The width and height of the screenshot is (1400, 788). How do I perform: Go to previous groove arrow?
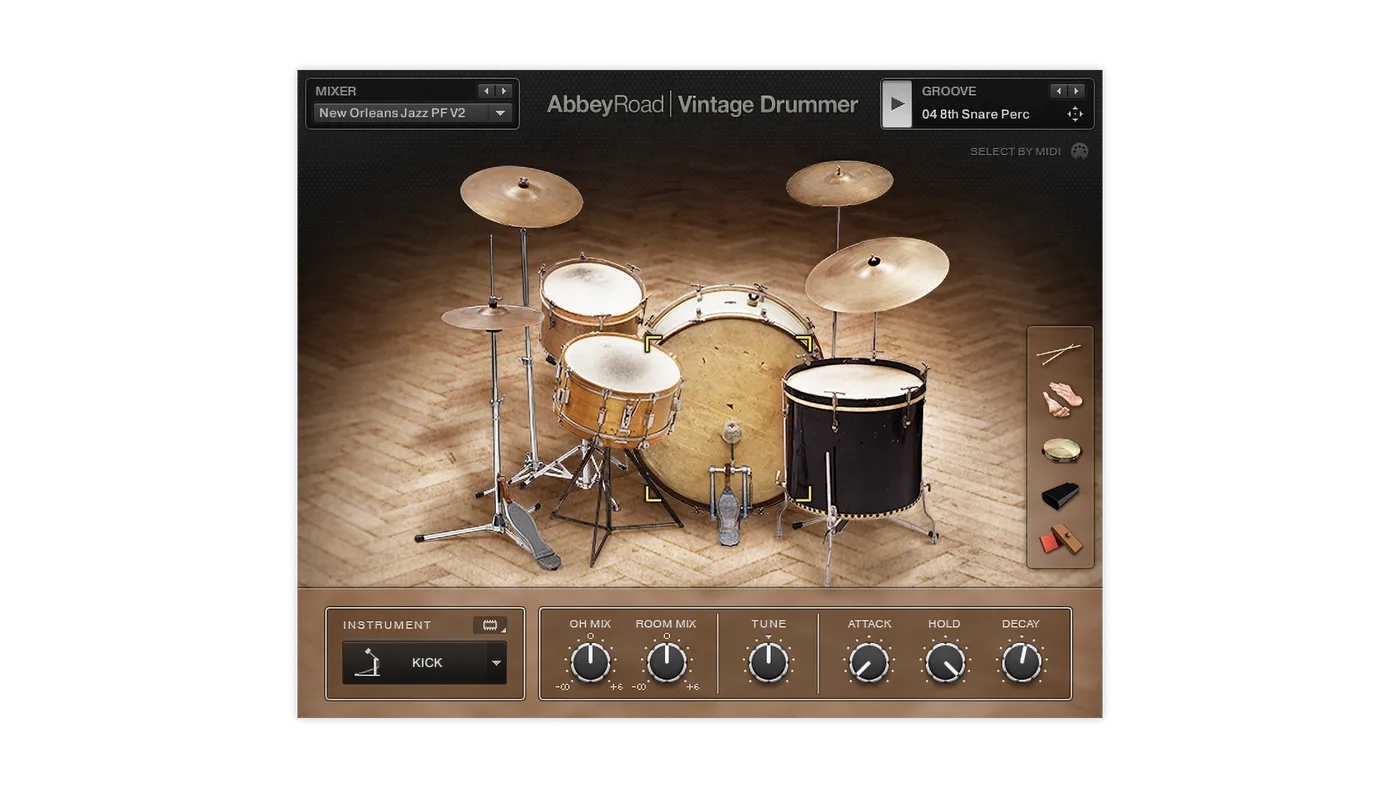[x=1058, y=91]
